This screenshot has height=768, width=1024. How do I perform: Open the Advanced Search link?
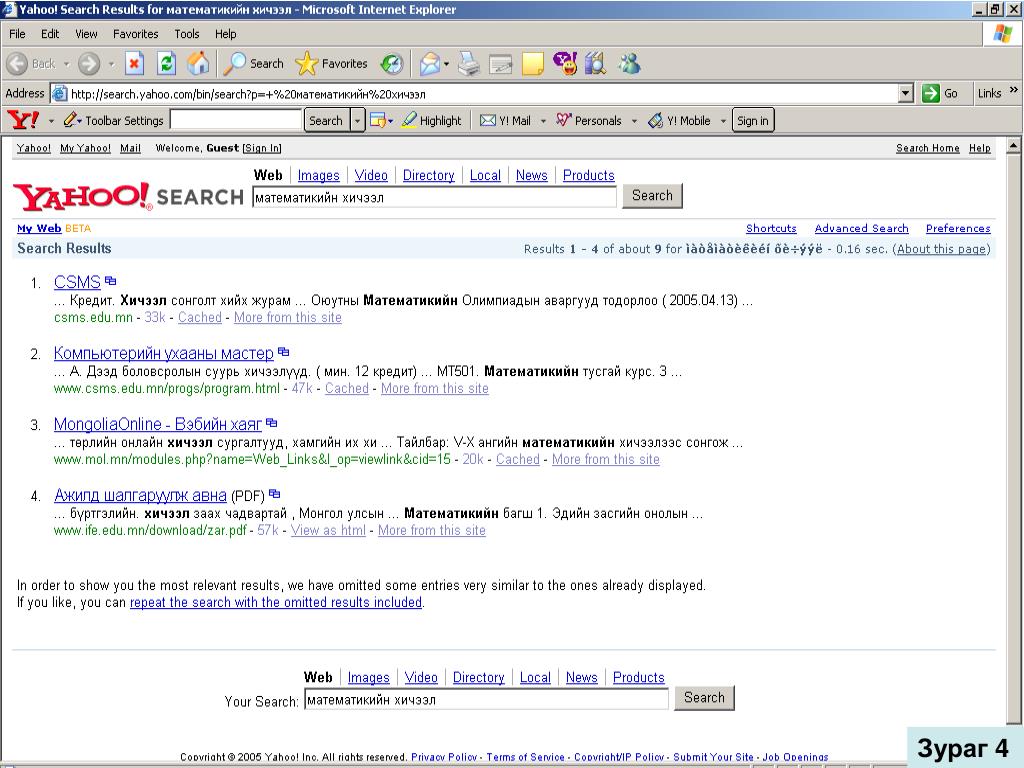(861, 228)
